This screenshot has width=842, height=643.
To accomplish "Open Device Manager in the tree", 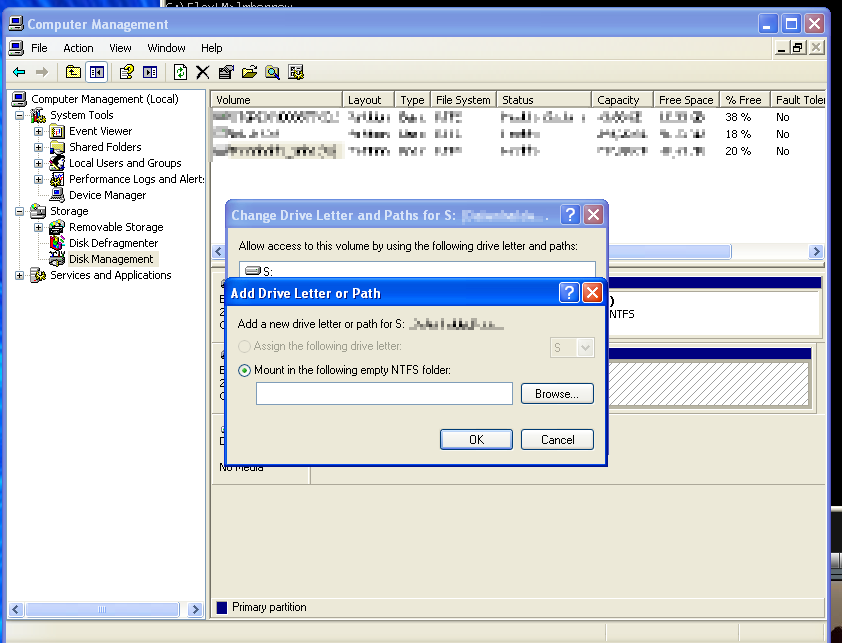I will 107,195.
